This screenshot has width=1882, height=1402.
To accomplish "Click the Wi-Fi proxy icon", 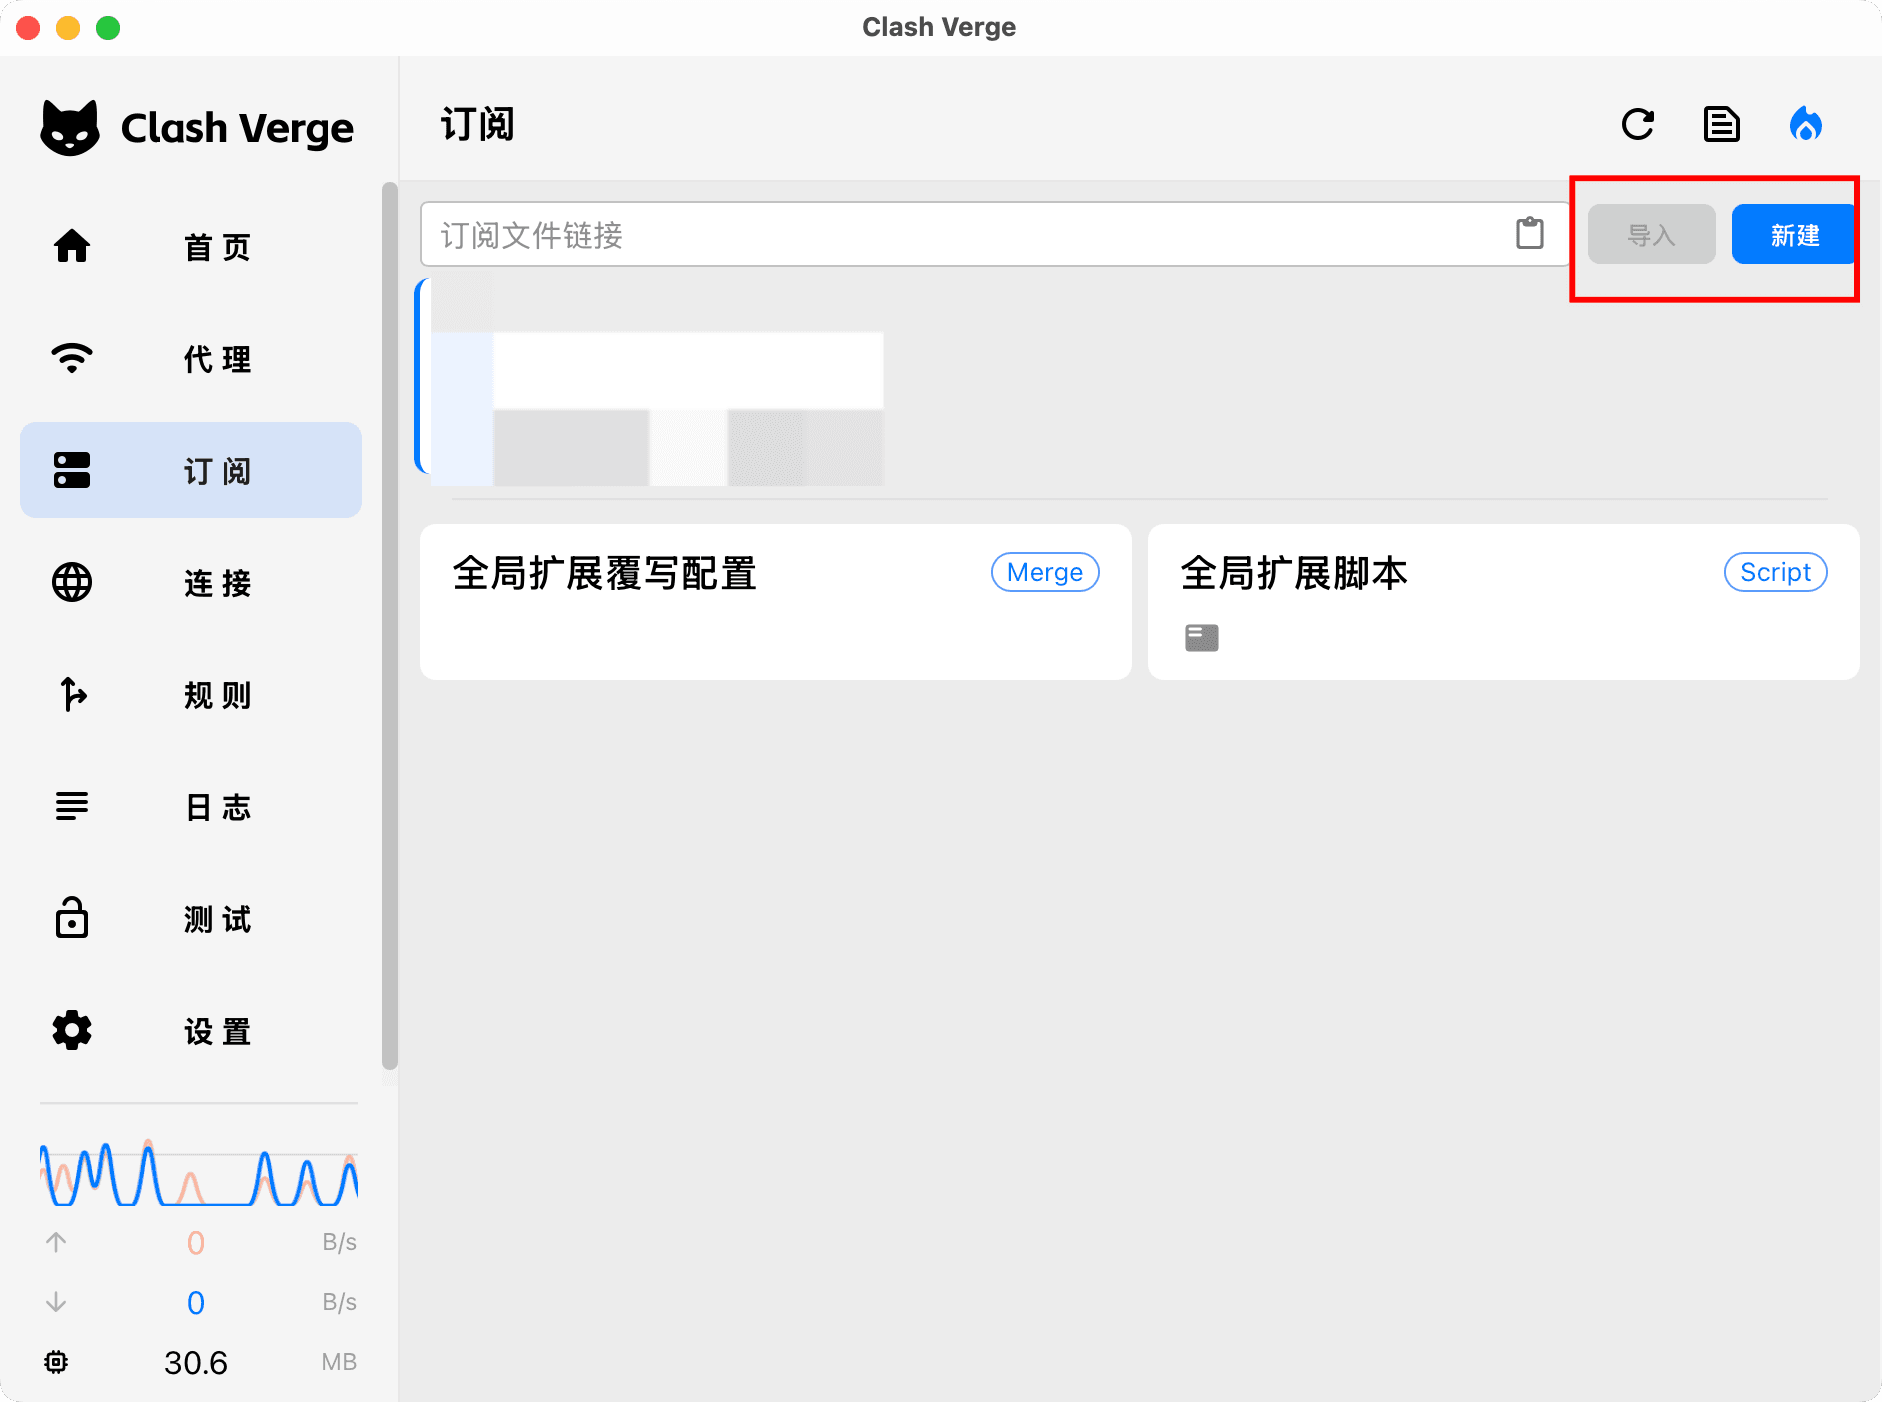I will [x=72, y=358].
